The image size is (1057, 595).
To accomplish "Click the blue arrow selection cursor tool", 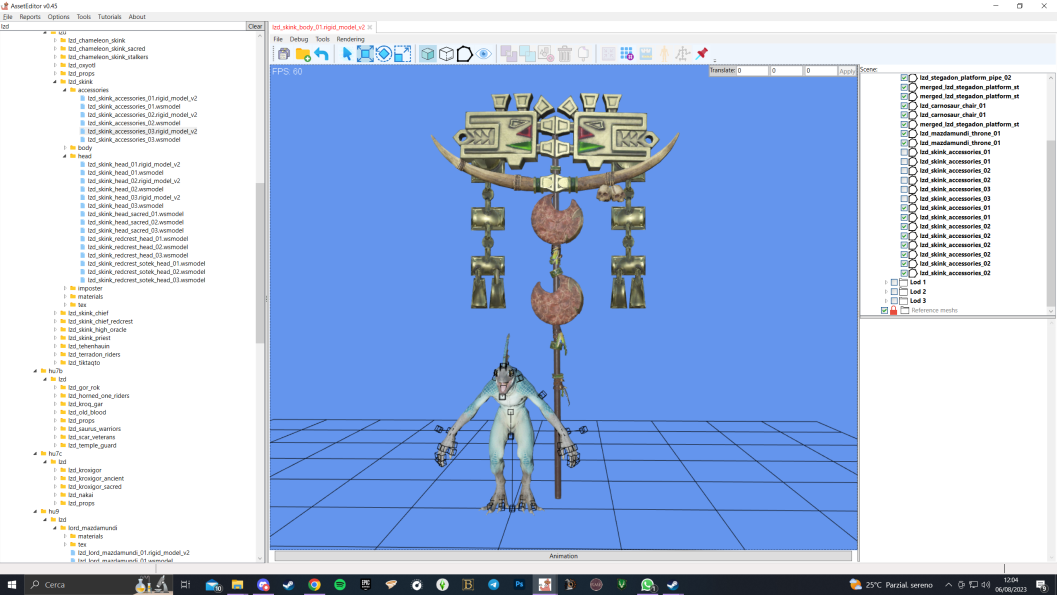I will point(346,54).
